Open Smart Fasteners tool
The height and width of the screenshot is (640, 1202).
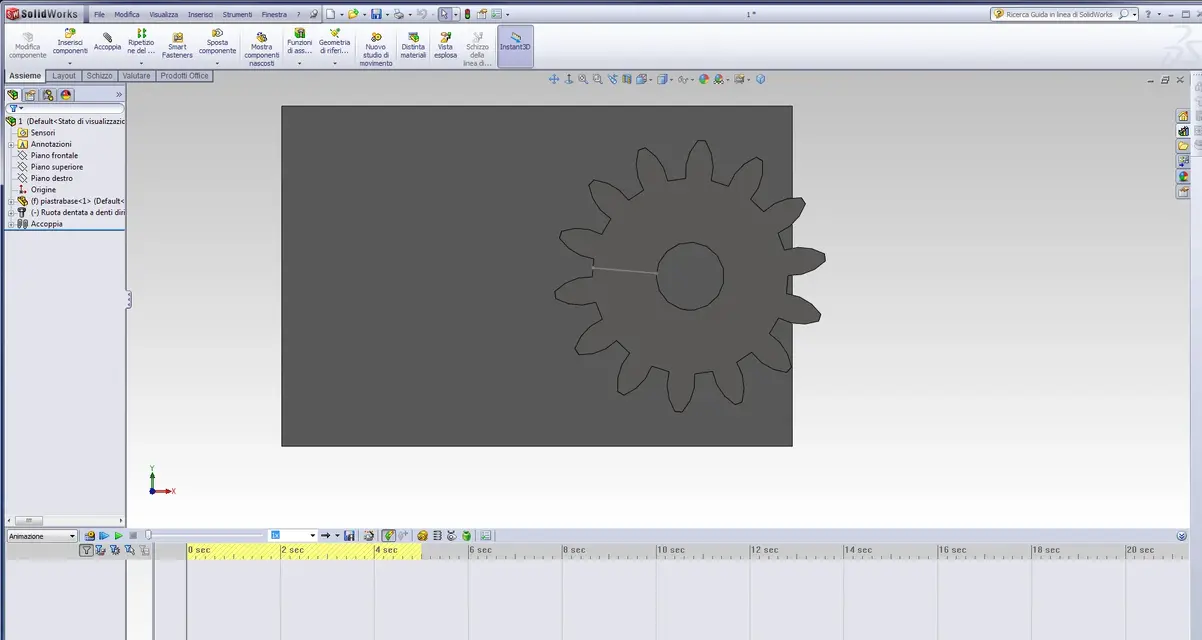pyautogui.click(x=177, y=45)
